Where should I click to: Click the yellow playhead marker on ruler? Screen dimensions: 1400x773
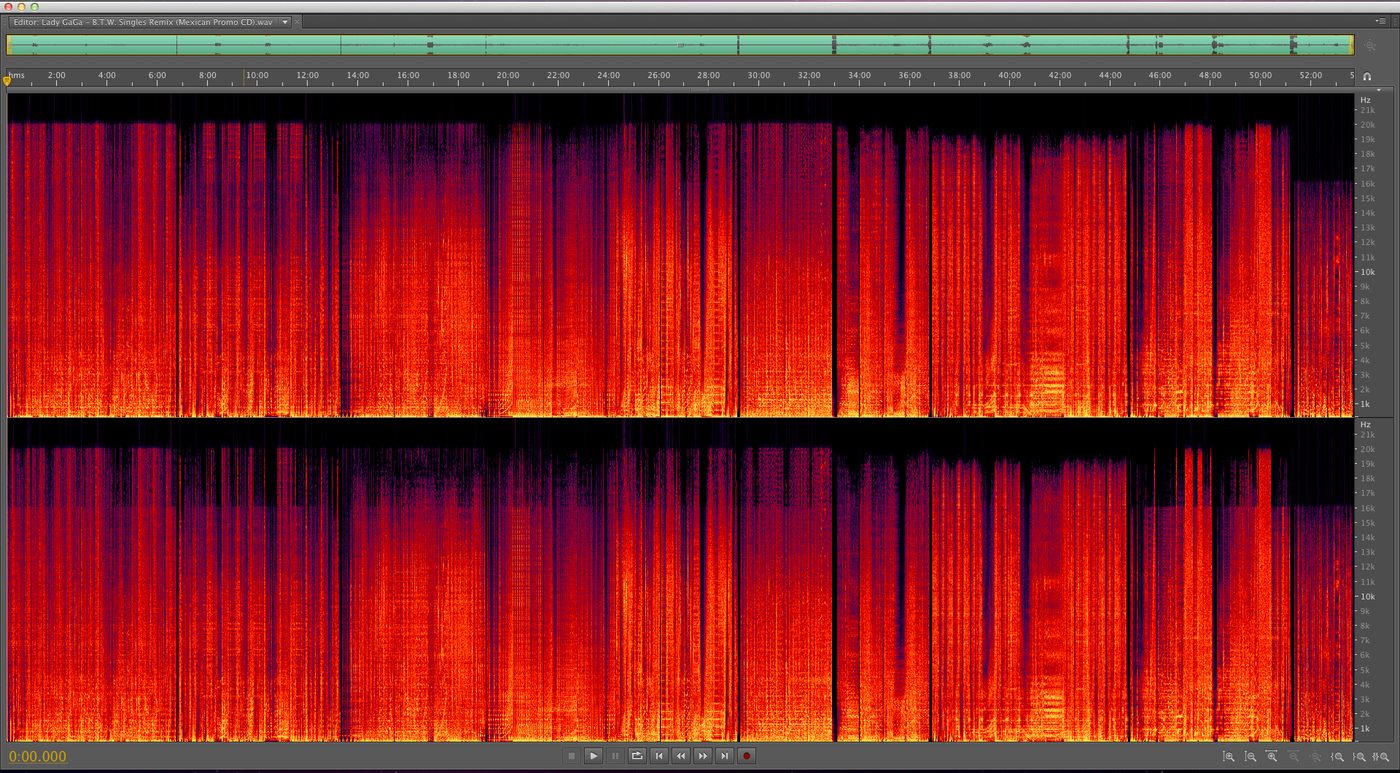click(8, 81)
